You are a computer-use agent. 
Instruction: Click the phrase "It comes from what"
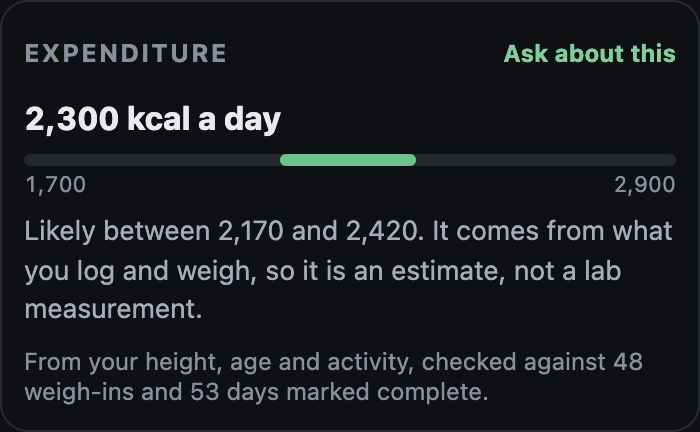tap(552, 231)
